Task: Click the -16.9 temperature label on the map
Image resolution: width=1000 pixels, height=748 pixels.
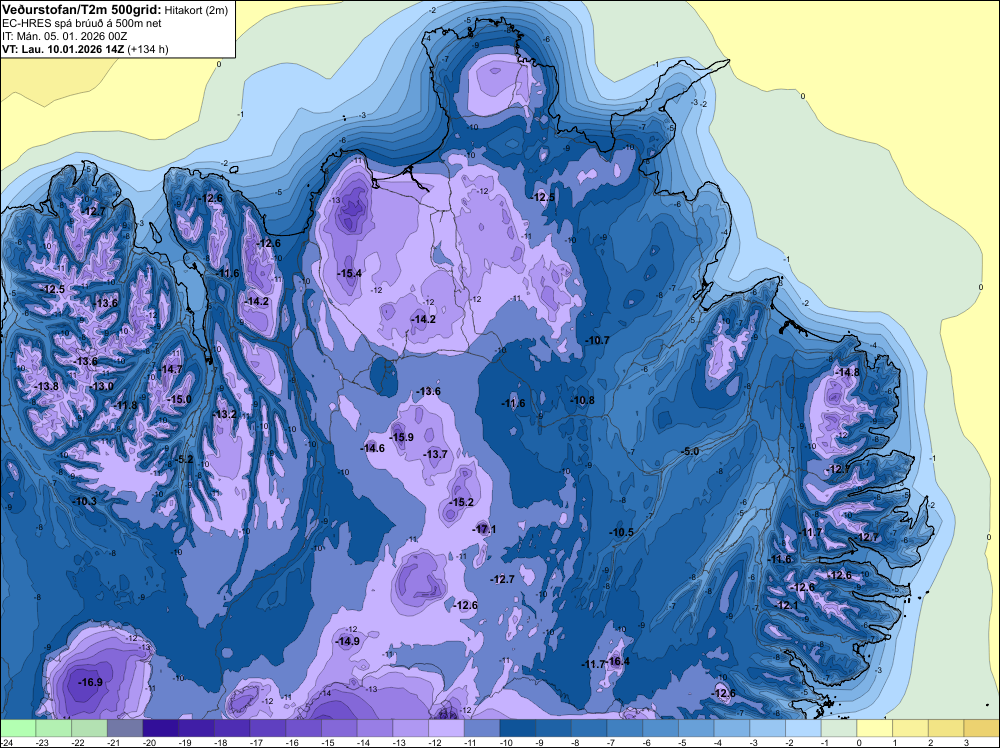Action: click(90, 682)
